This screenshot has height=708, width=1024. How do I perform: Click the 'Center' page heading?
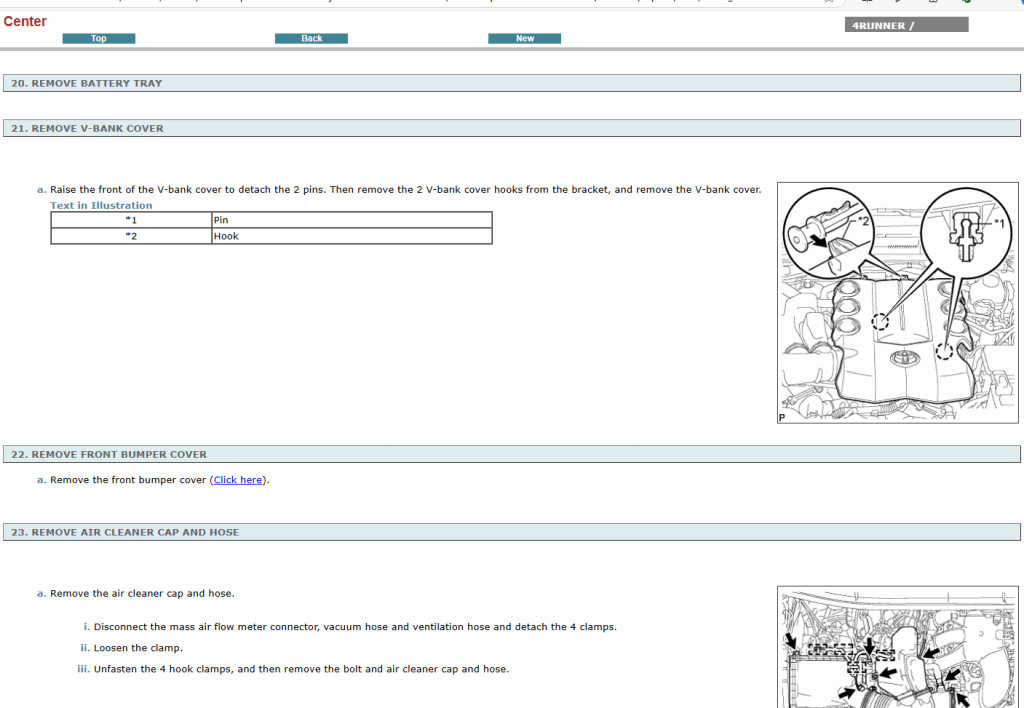25,22
